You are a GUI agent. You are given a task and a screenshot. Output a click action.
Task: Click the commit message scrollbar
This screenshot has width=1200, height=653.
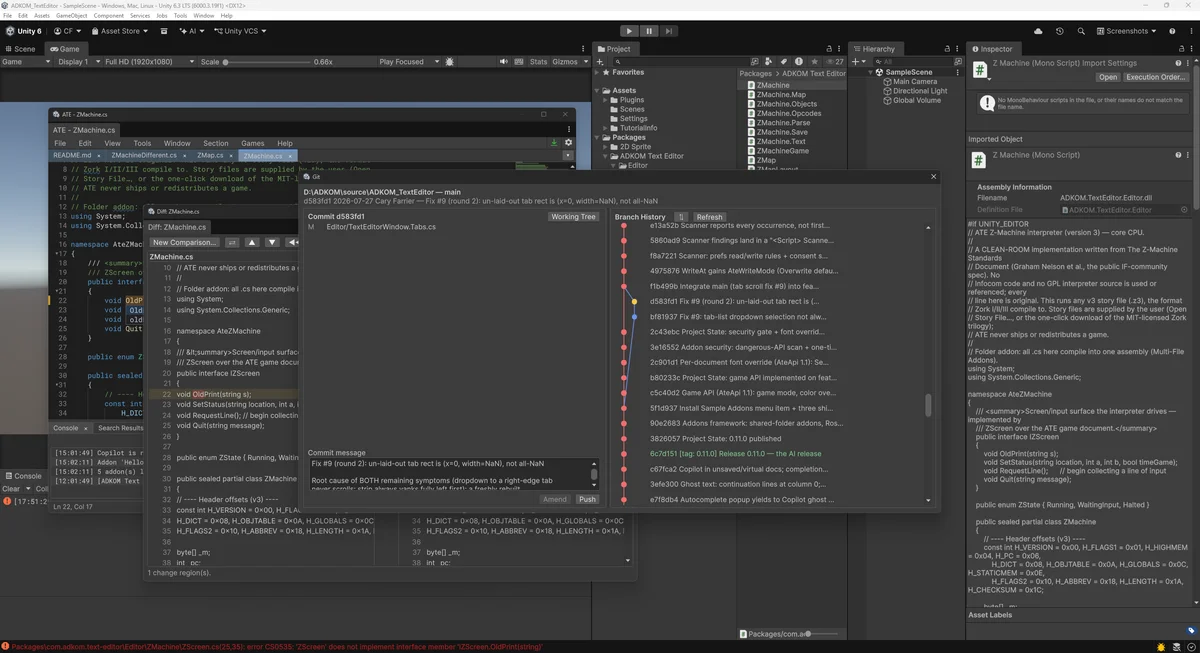(594, 475)
